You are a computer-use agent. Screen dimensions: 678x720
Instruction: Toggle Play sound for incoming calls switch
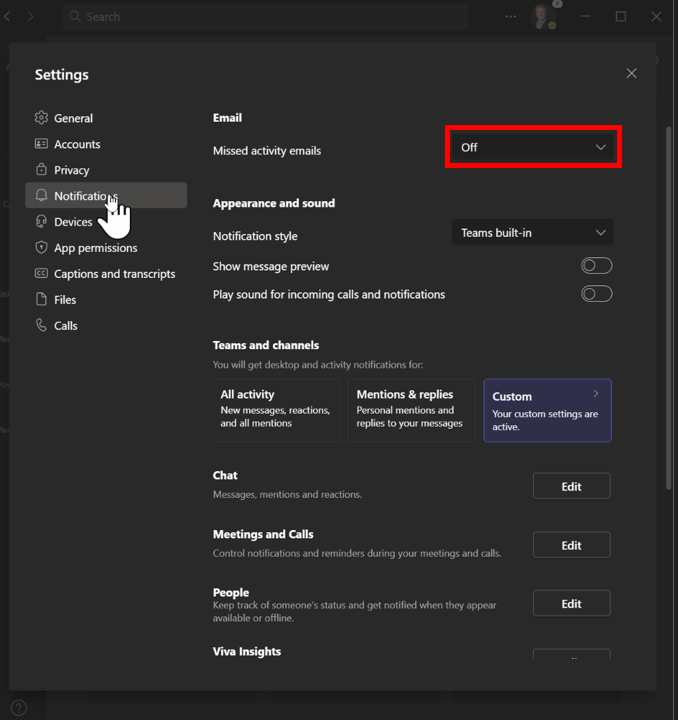click(596, 294)
